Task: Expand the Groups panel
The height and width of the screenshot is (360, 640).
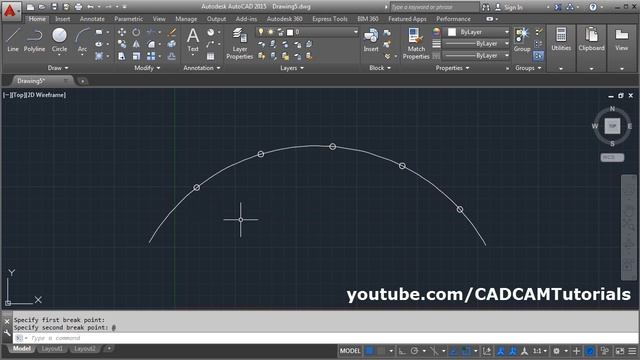Action: (528, 68)
